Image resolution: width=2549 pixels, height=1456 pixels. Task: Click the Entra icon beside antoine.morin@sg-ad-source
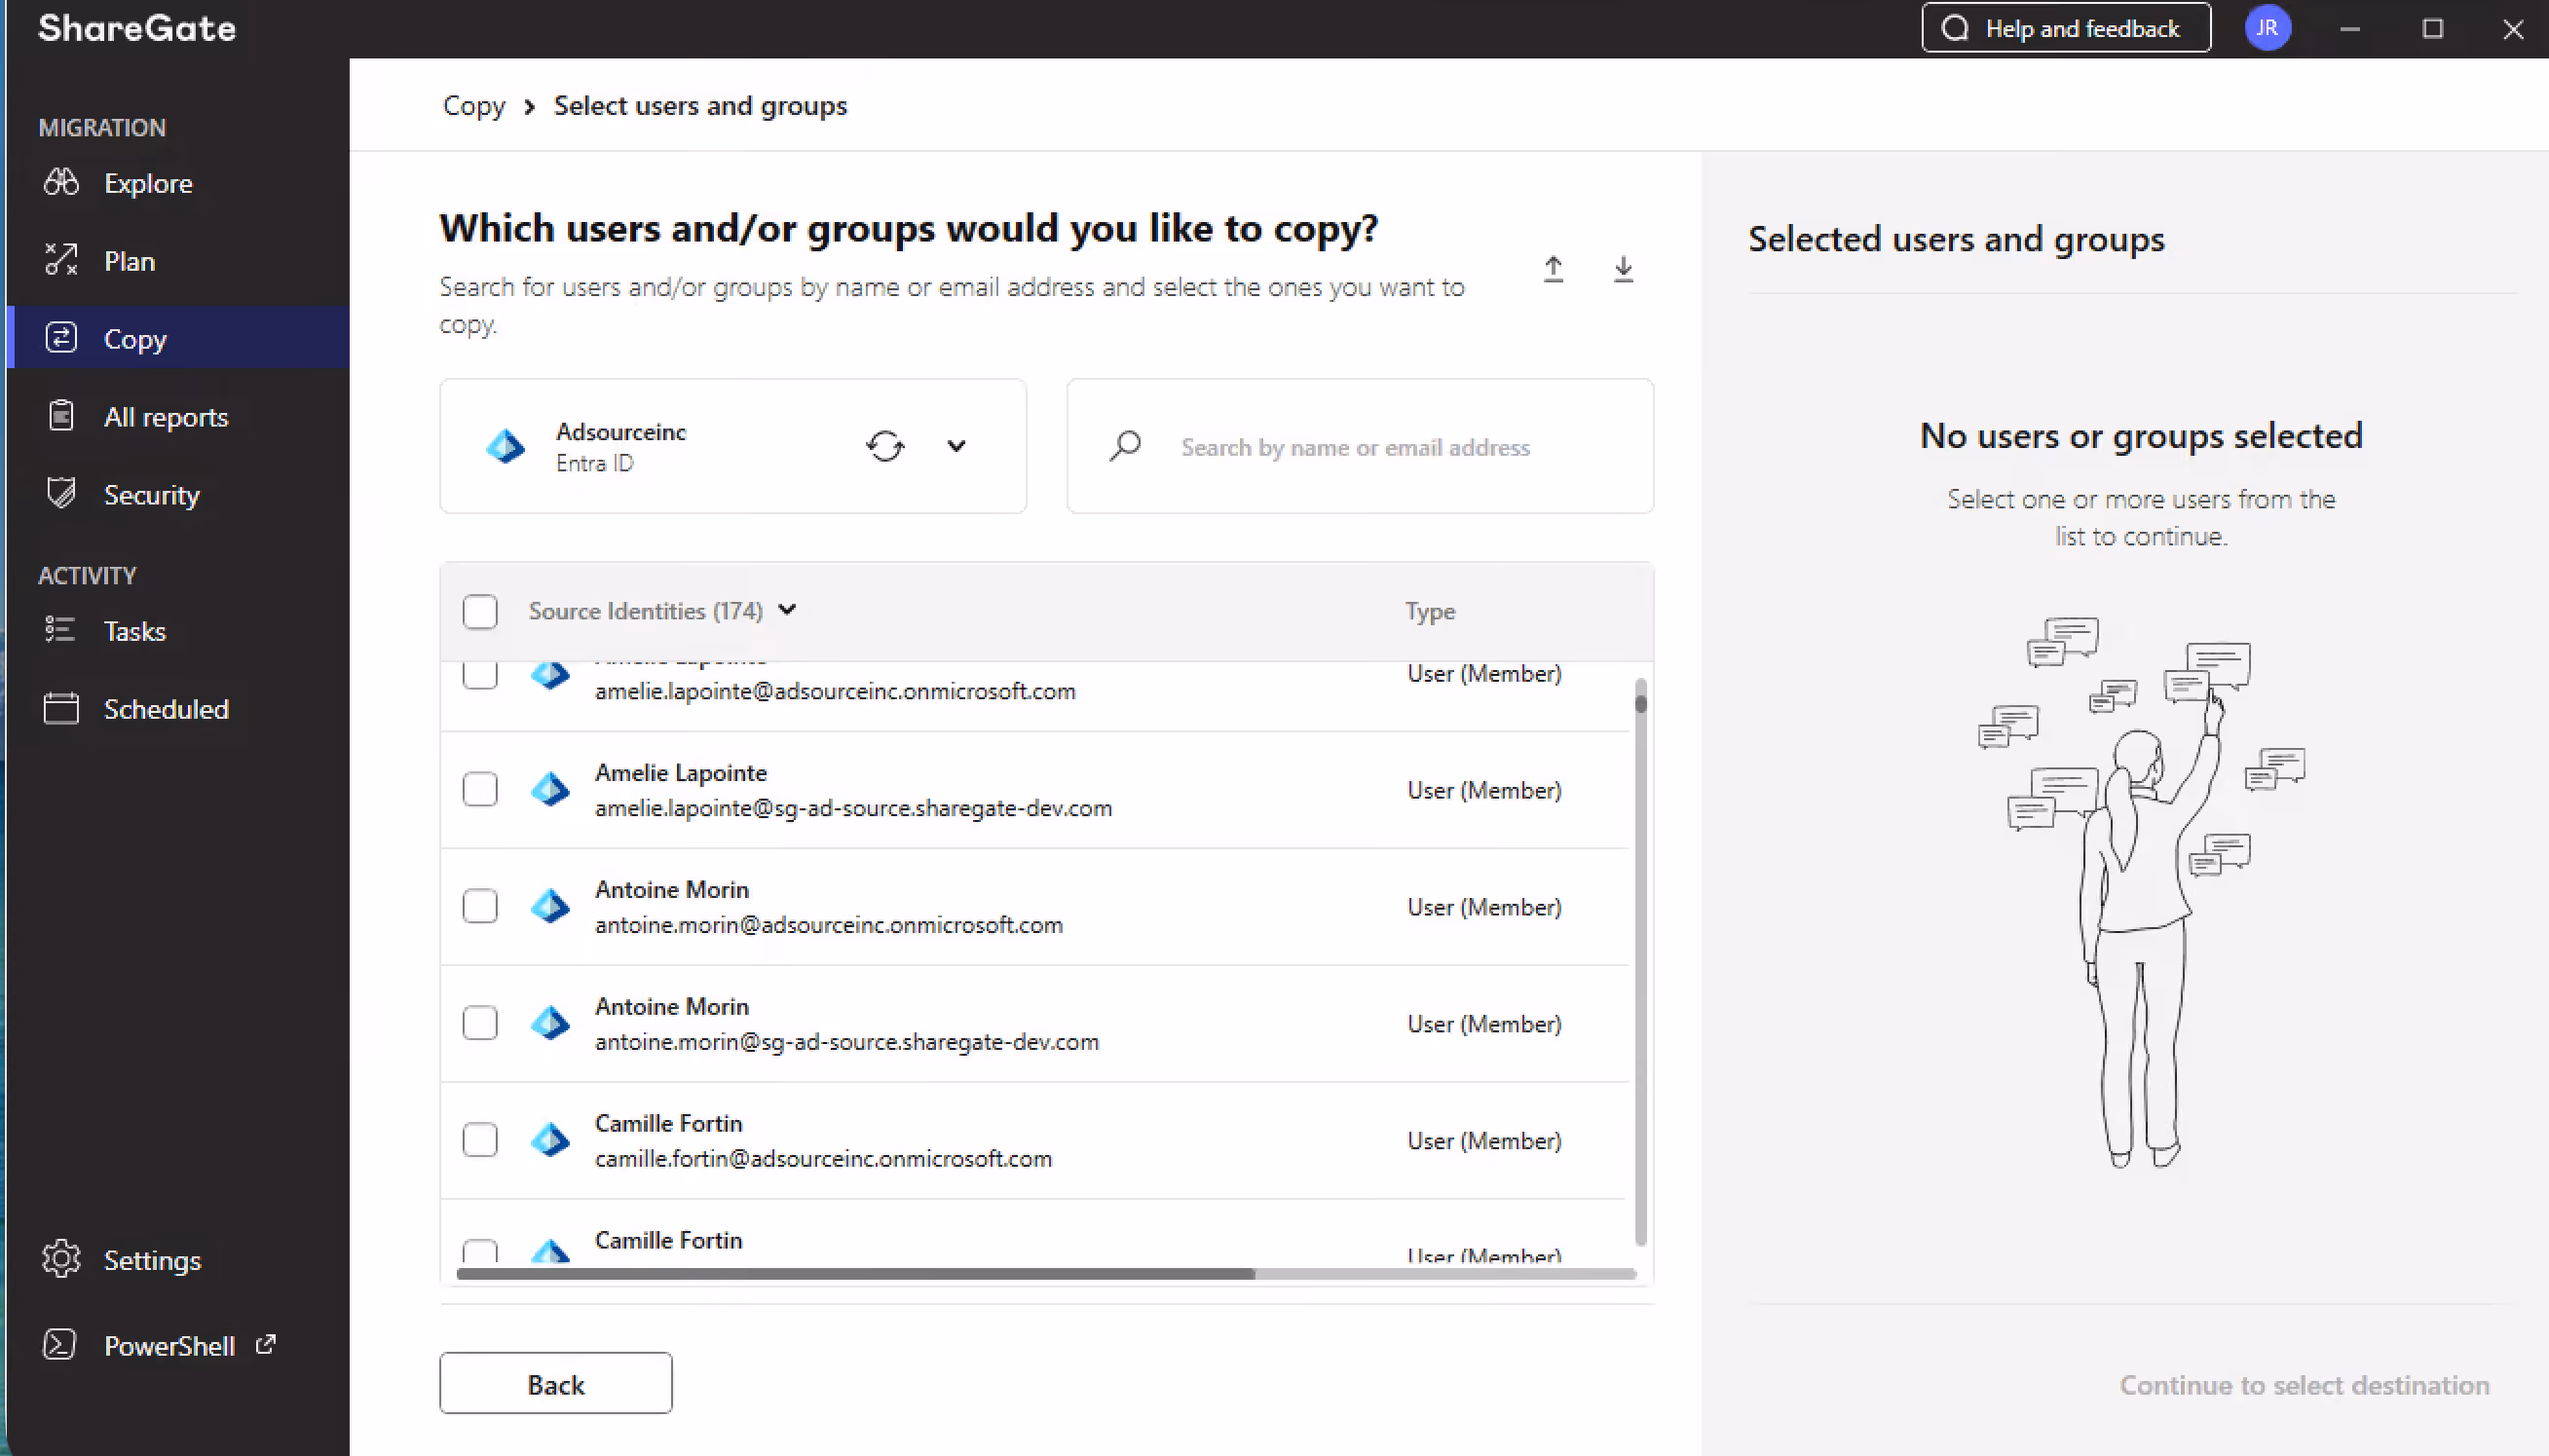coord(550,1024)
